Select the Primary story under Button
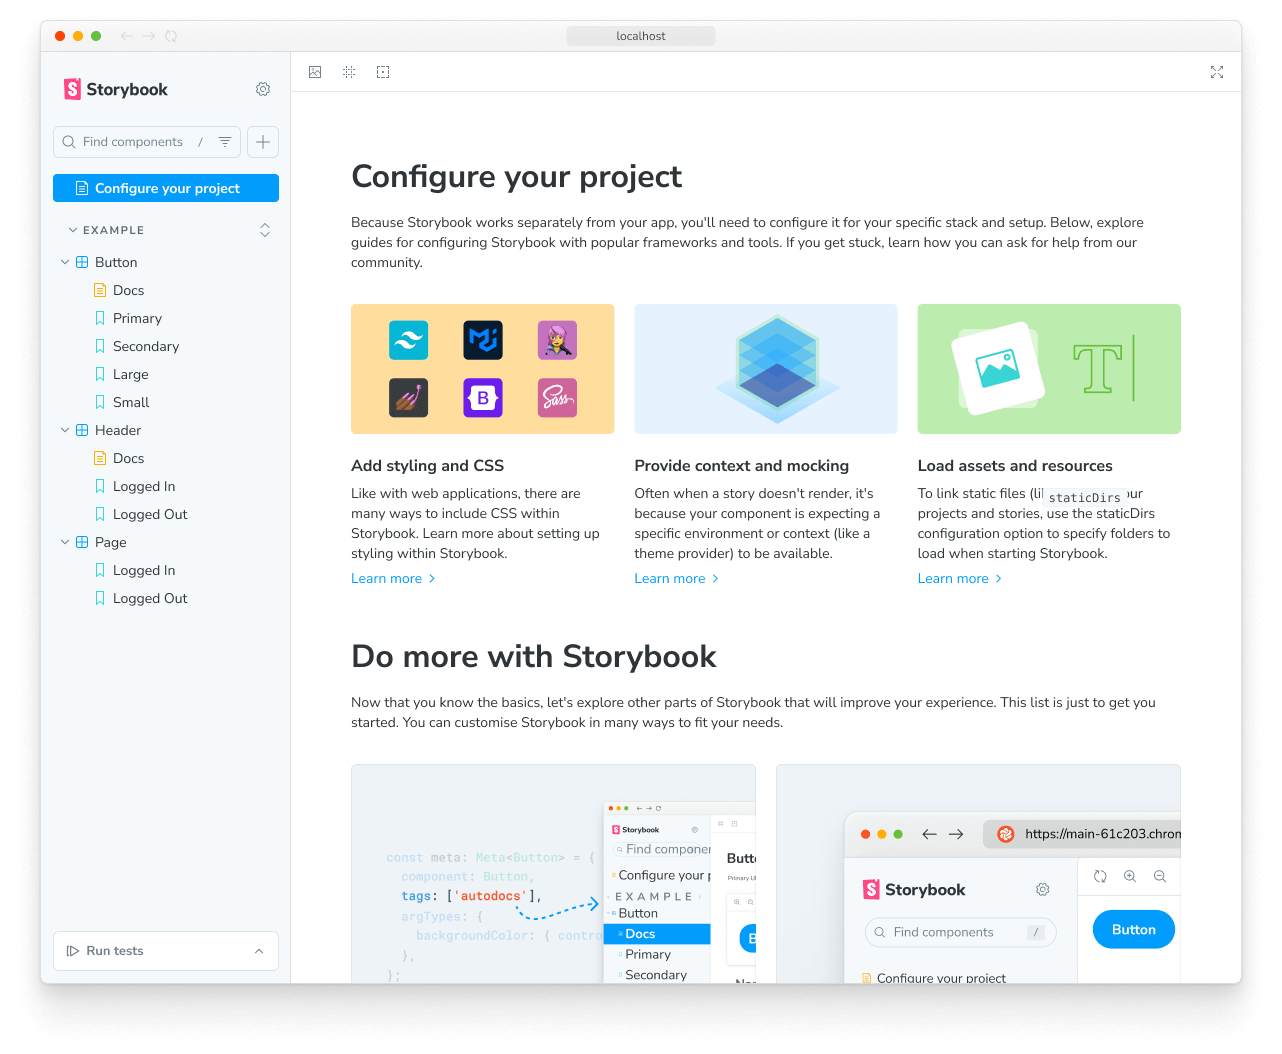1282x1054 pixels. coord(140,318)
